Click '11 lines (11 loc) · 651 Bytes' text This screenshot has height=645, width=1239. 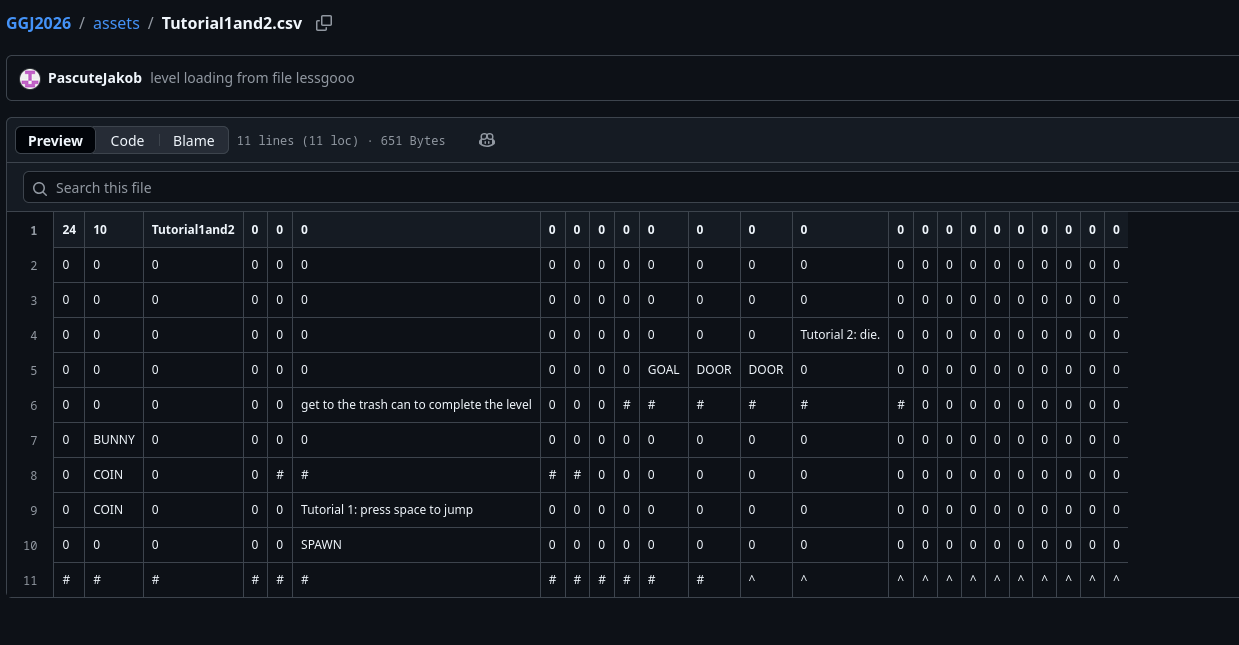click(341, 141)
